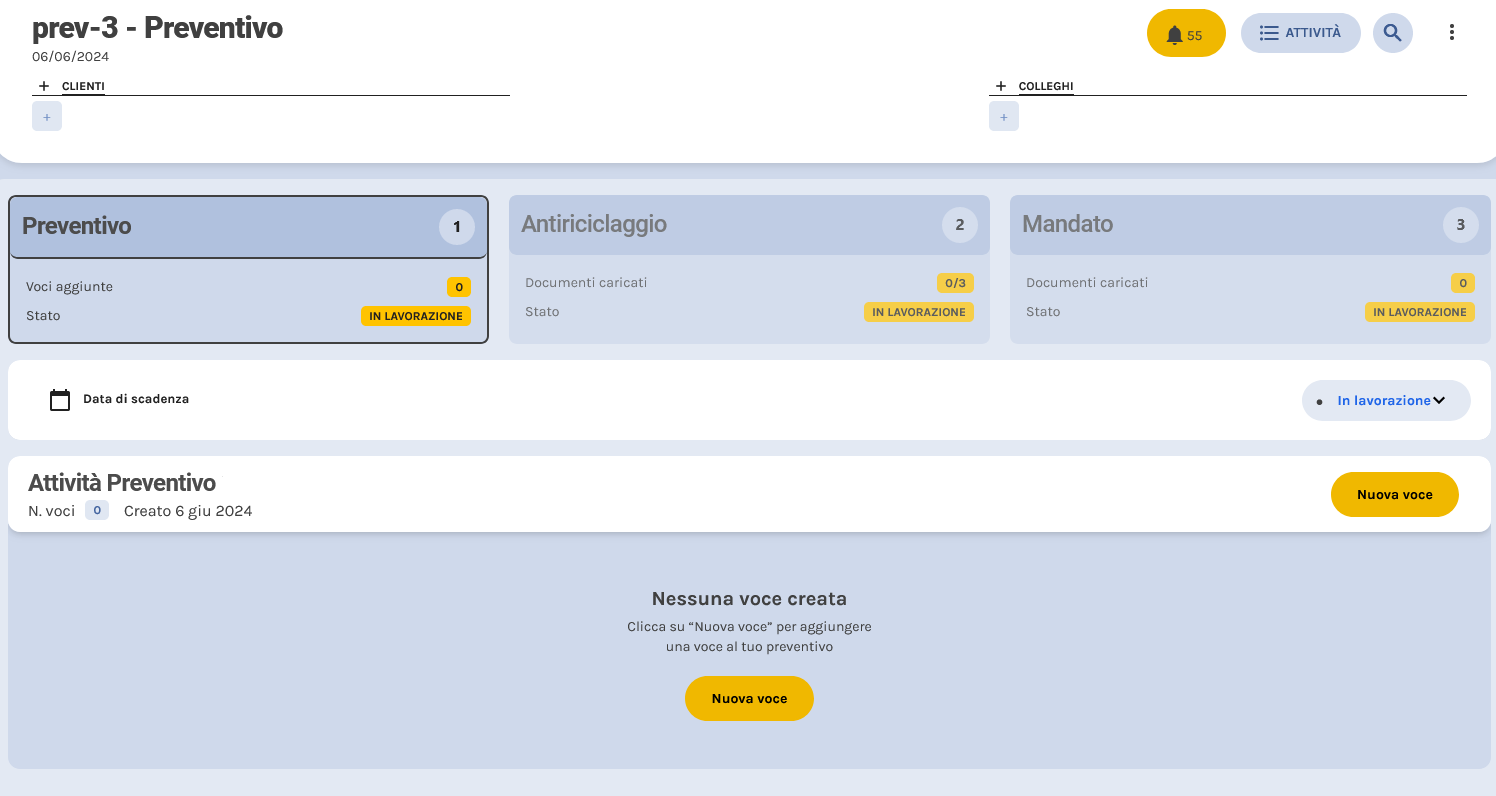Screen dimensions: 1496x796
Task: Open the three-dot overflow menu
Action: pyautogui.click(x=1451, y=32)
